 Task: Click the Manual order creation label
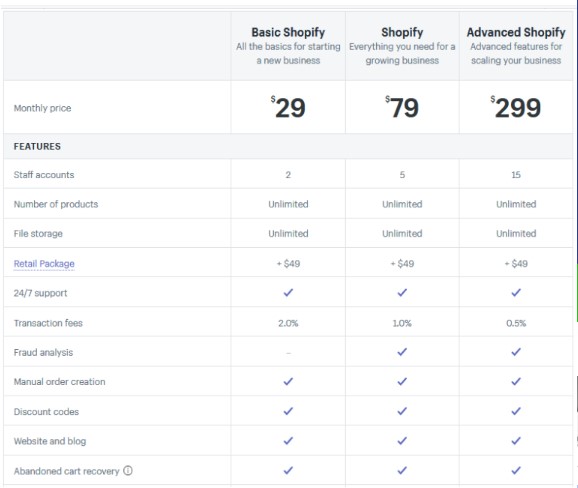pyautogui.click(x=59, y=382)
